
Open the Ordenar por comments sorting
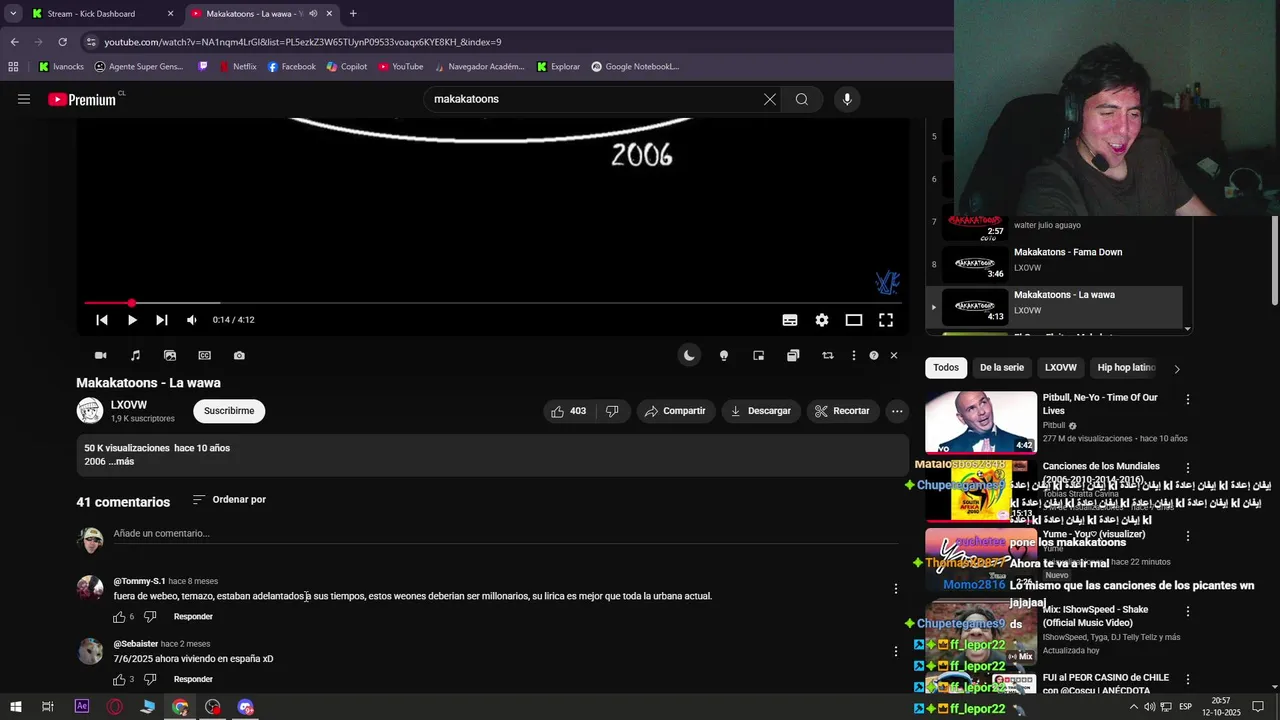(229, 499)
